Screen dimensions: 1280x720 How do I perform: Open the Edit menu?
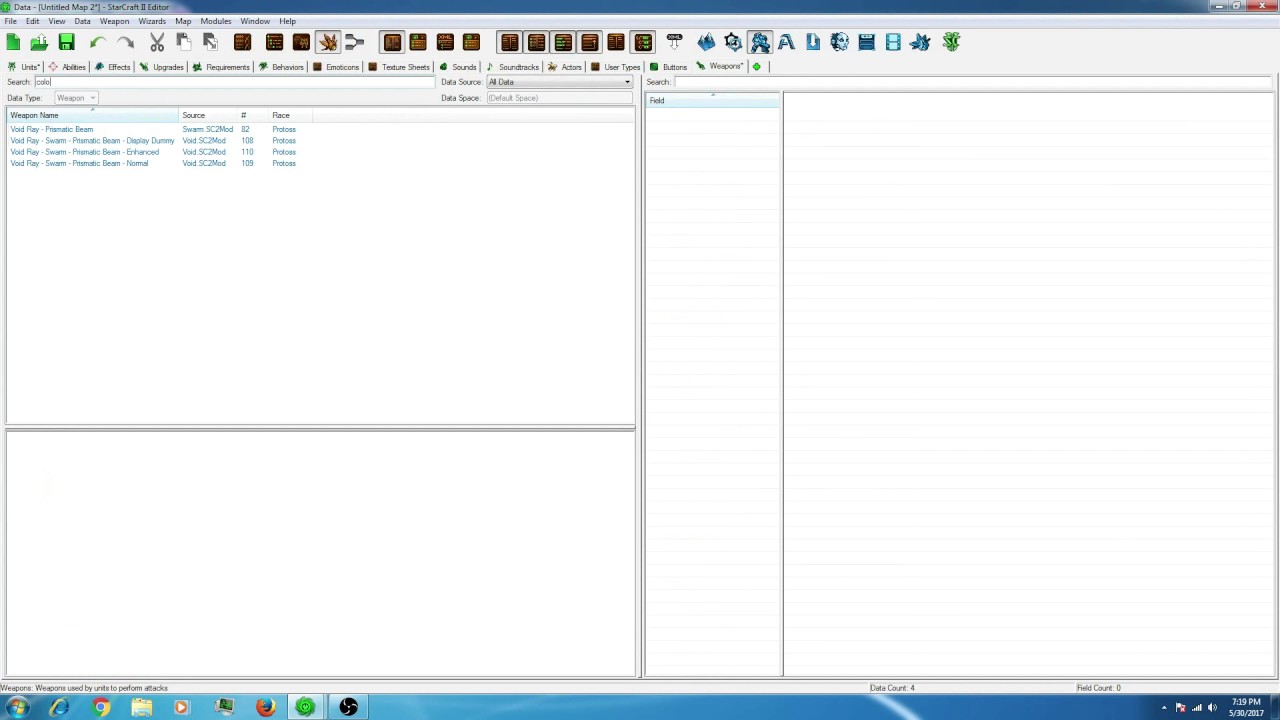point(33,21)
